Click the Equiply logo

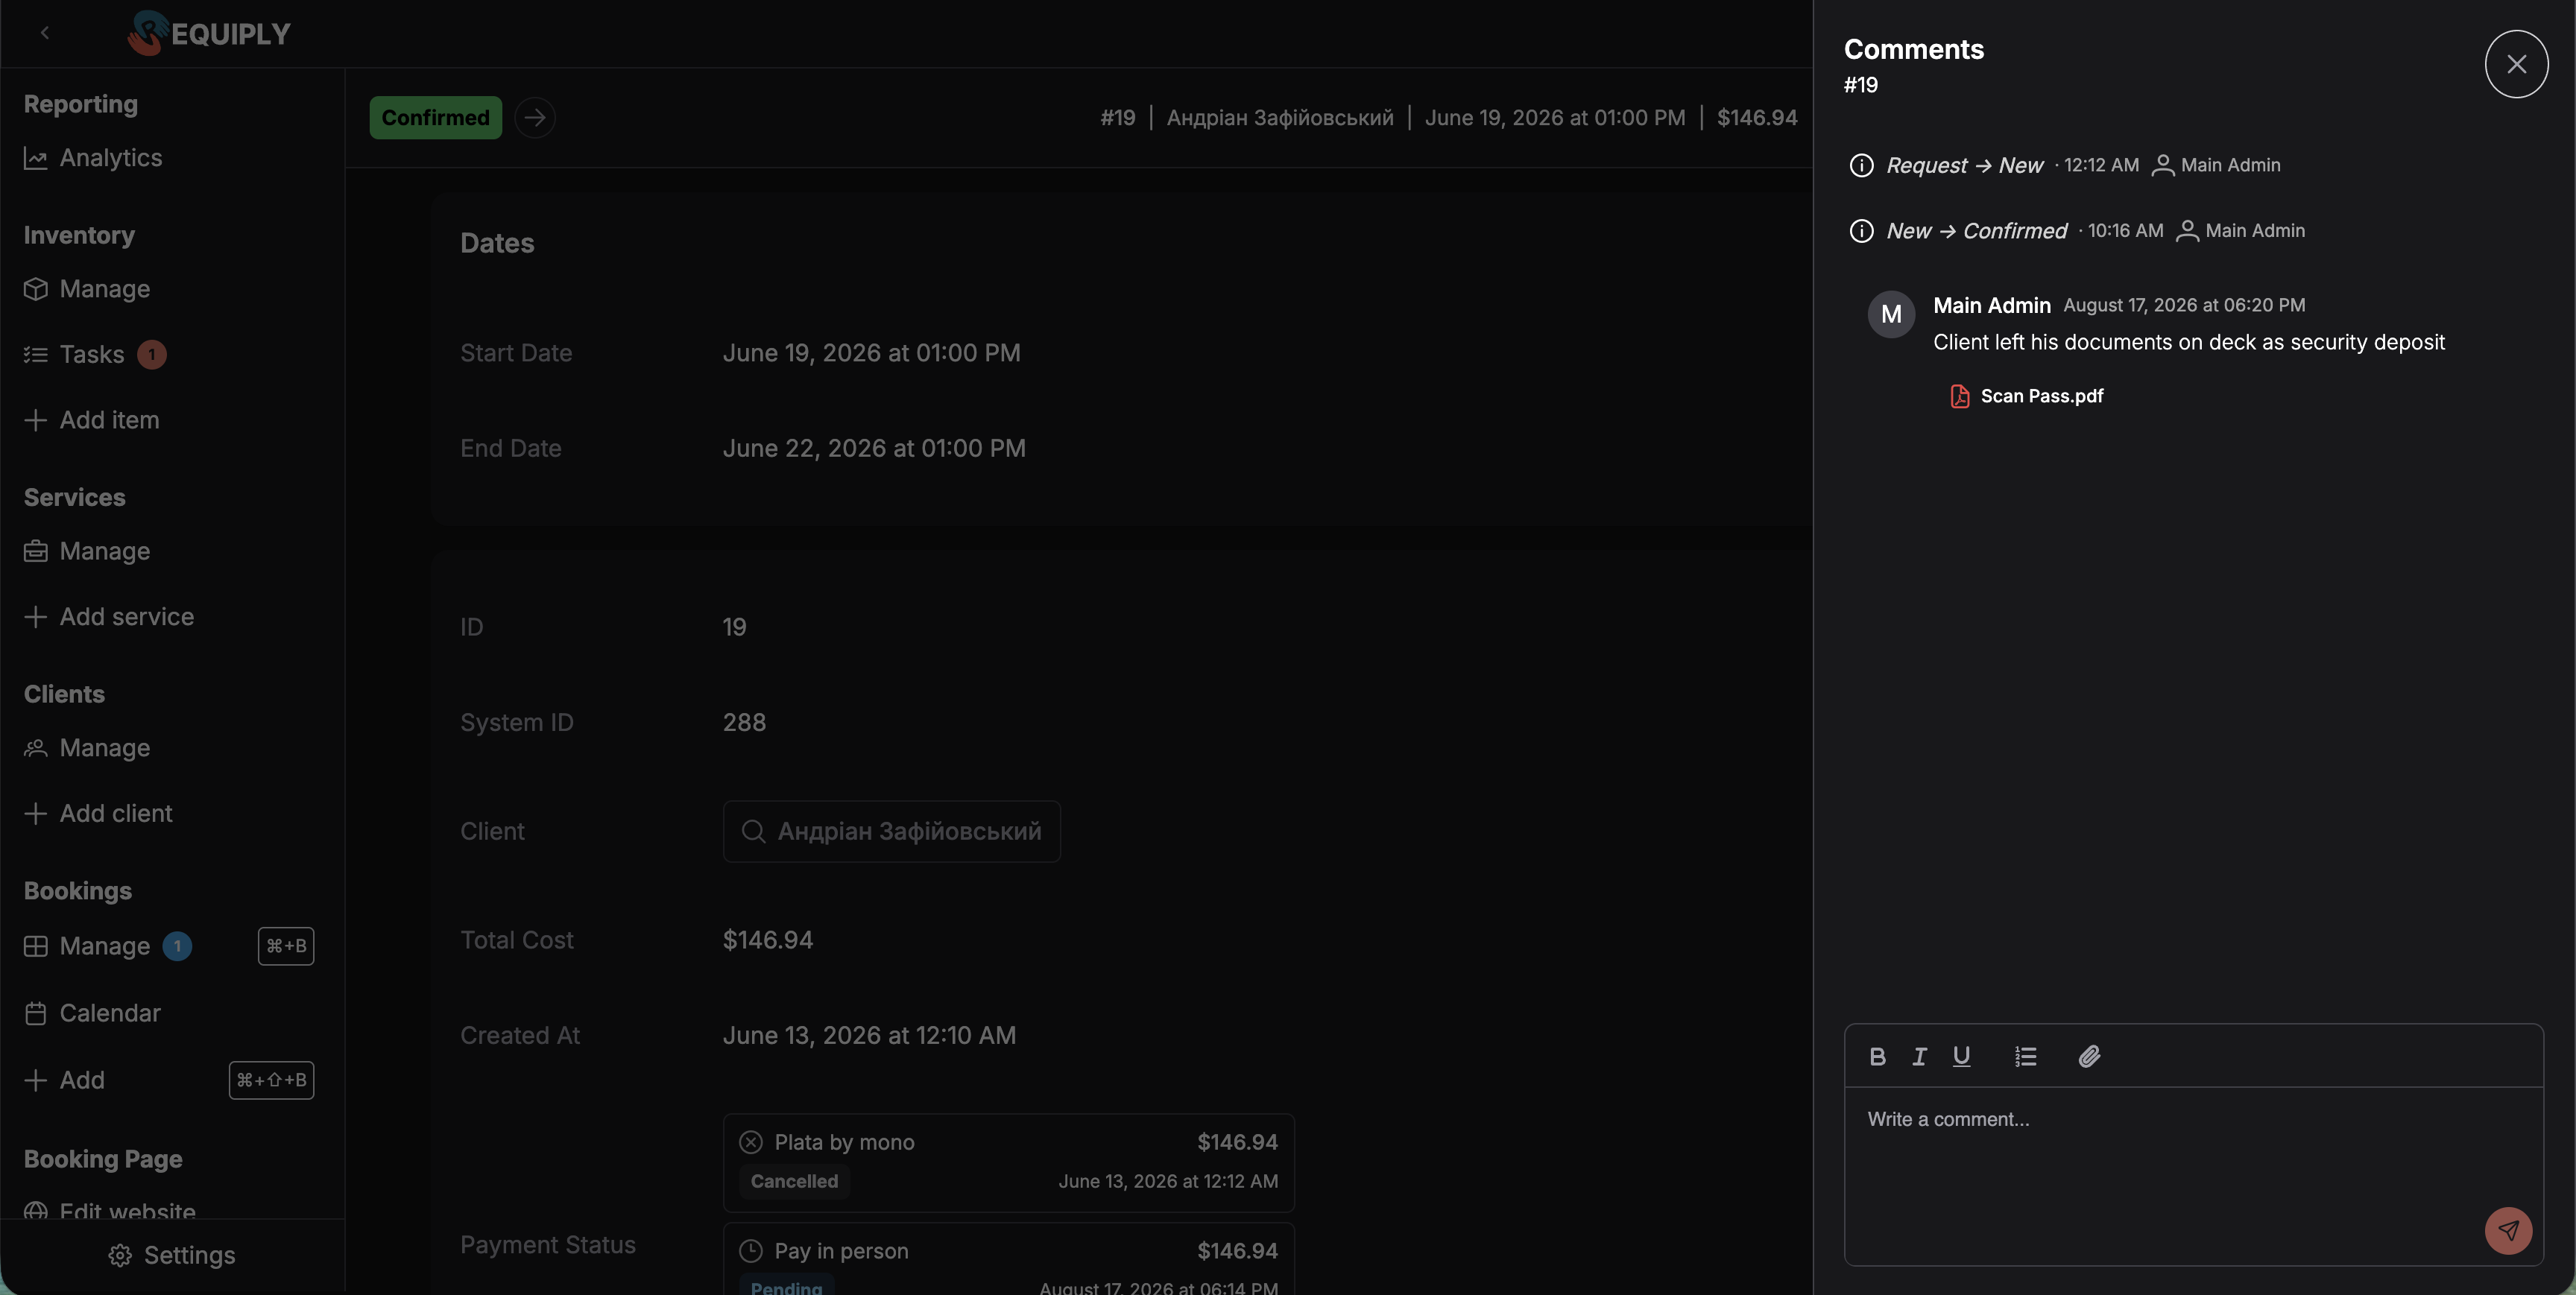point(209,33)
